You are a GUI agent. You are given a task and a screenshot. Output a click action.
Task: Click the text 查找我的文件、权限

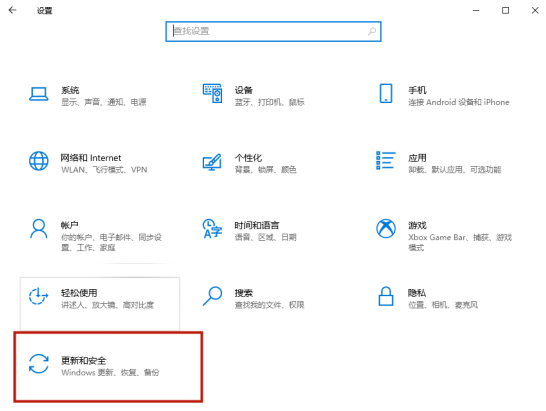tap(270, 305)
